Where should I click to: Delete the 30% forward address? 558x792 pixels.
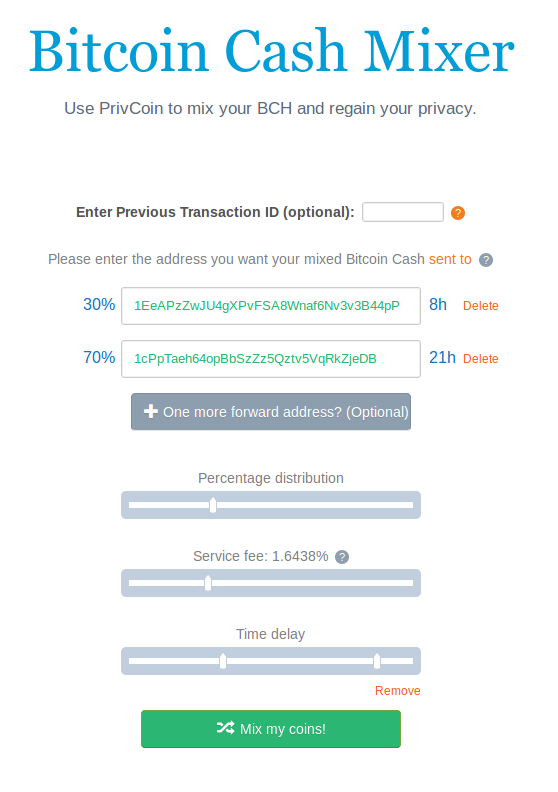pyautogui.click(x=480, y=306)
